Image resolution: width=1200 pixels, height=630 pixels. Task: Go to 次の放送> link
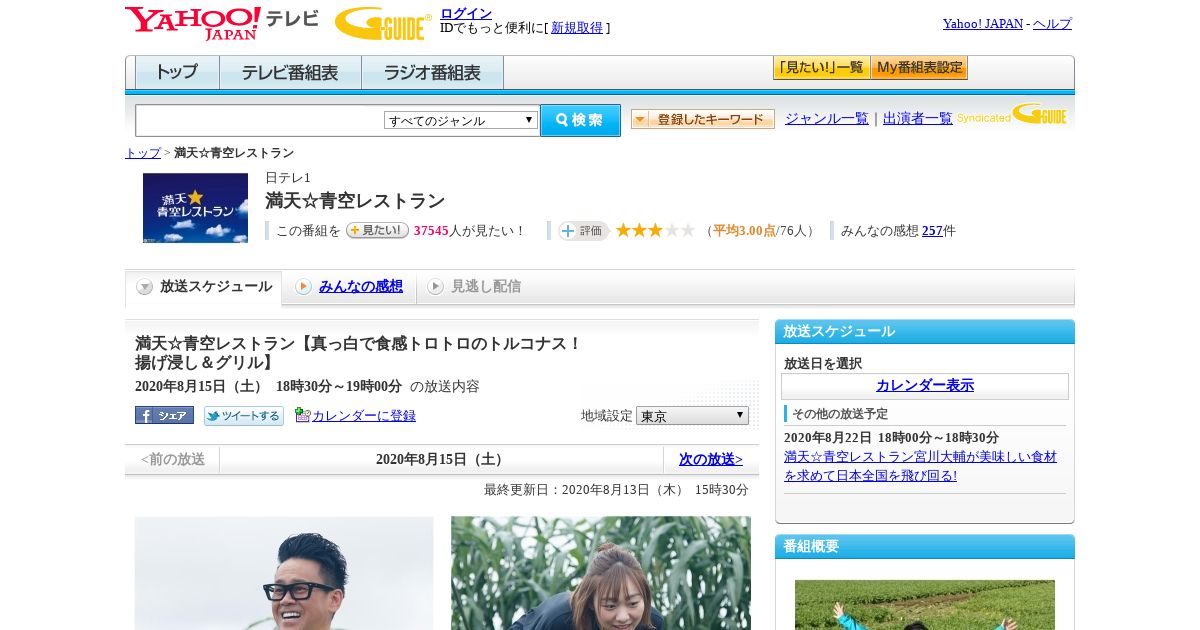(x=711, y=460)
